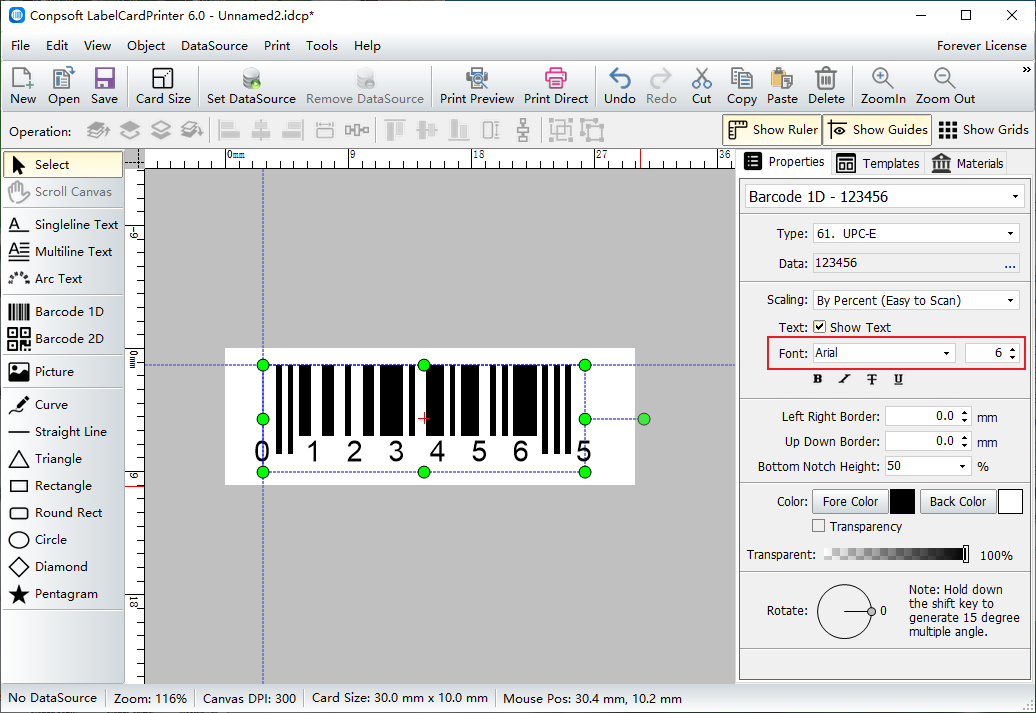Zoom in on the canvas

click(883, 86)
